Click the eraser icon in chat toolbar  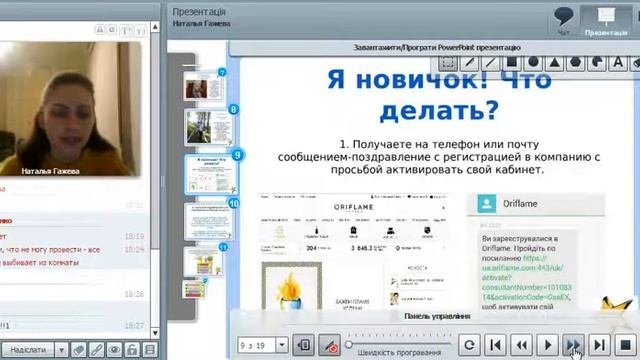pyautogui.click(x=78, y=350)
